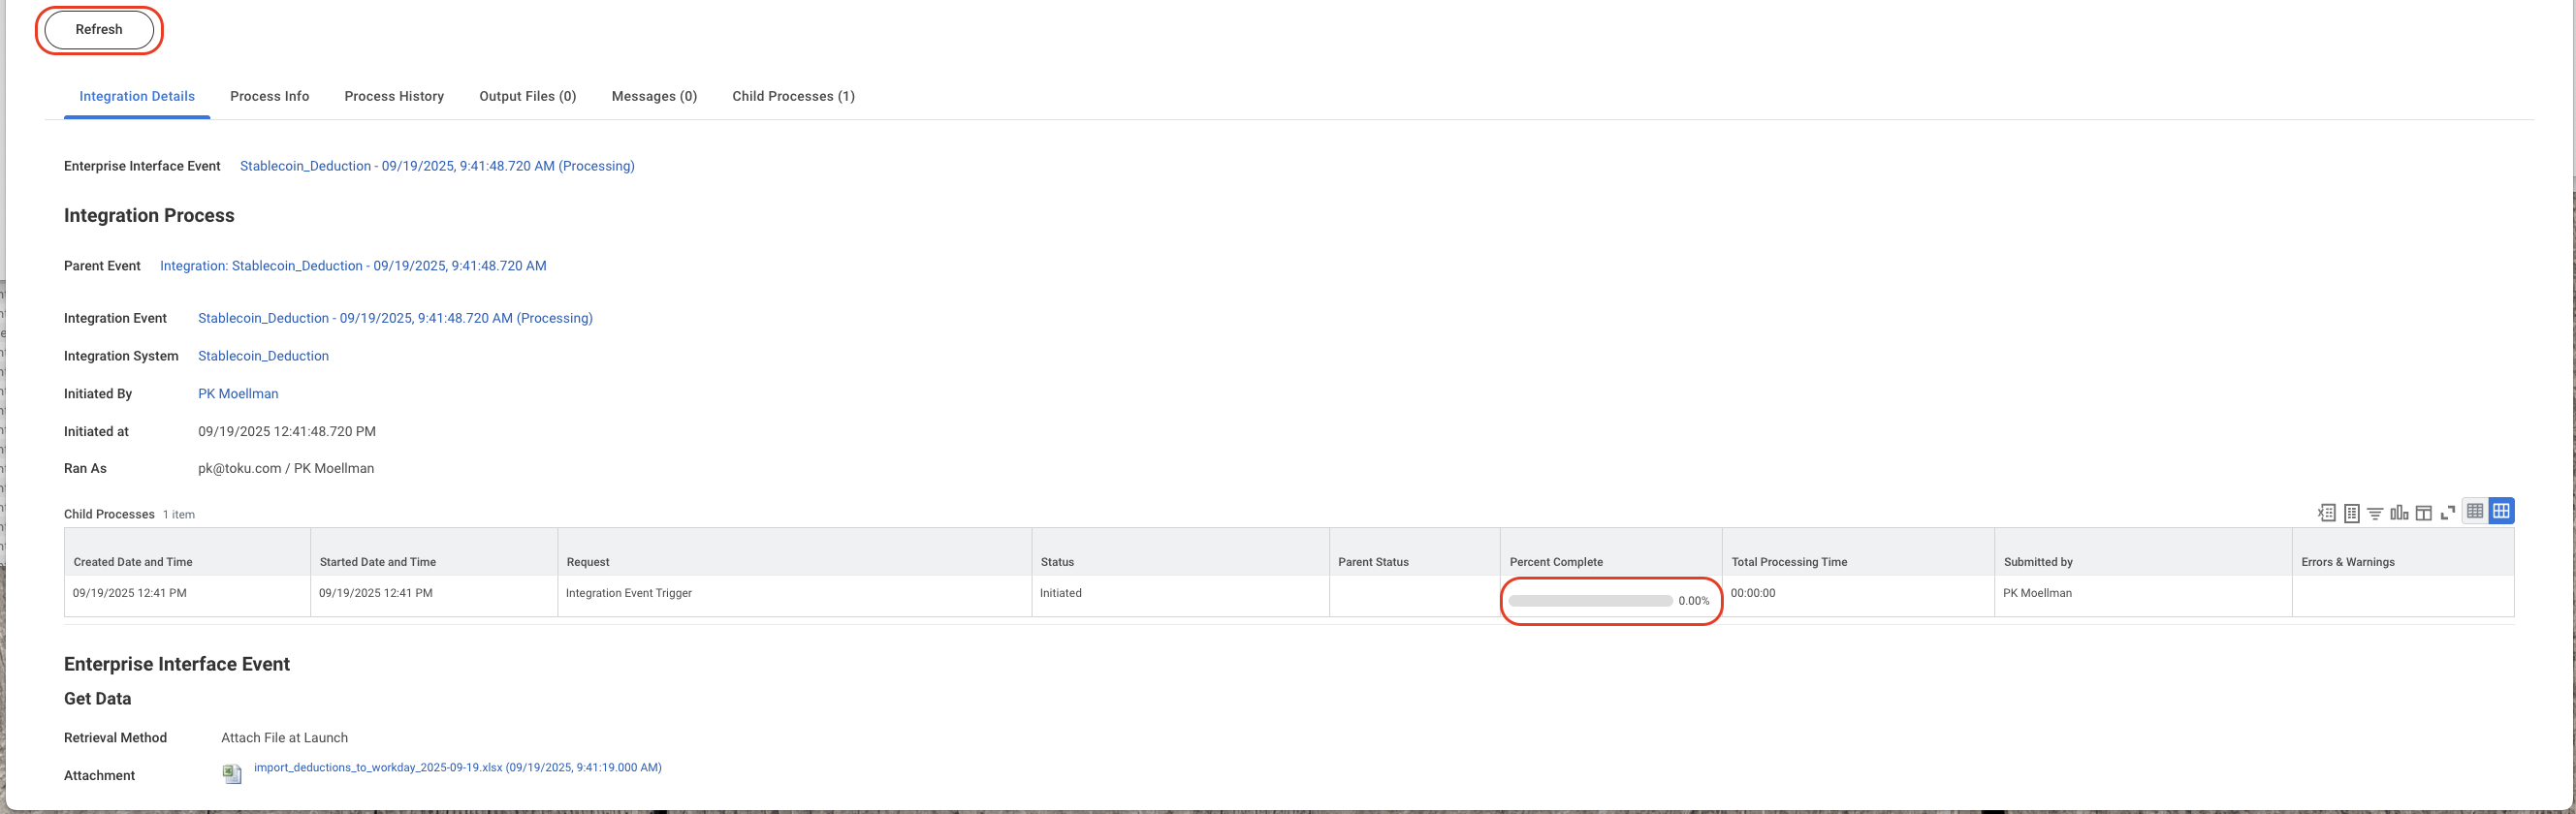This screenshot has height=814, width=2576.
Task: Open the Integration System Stablecoin_Deduction link
Action: 263,356
